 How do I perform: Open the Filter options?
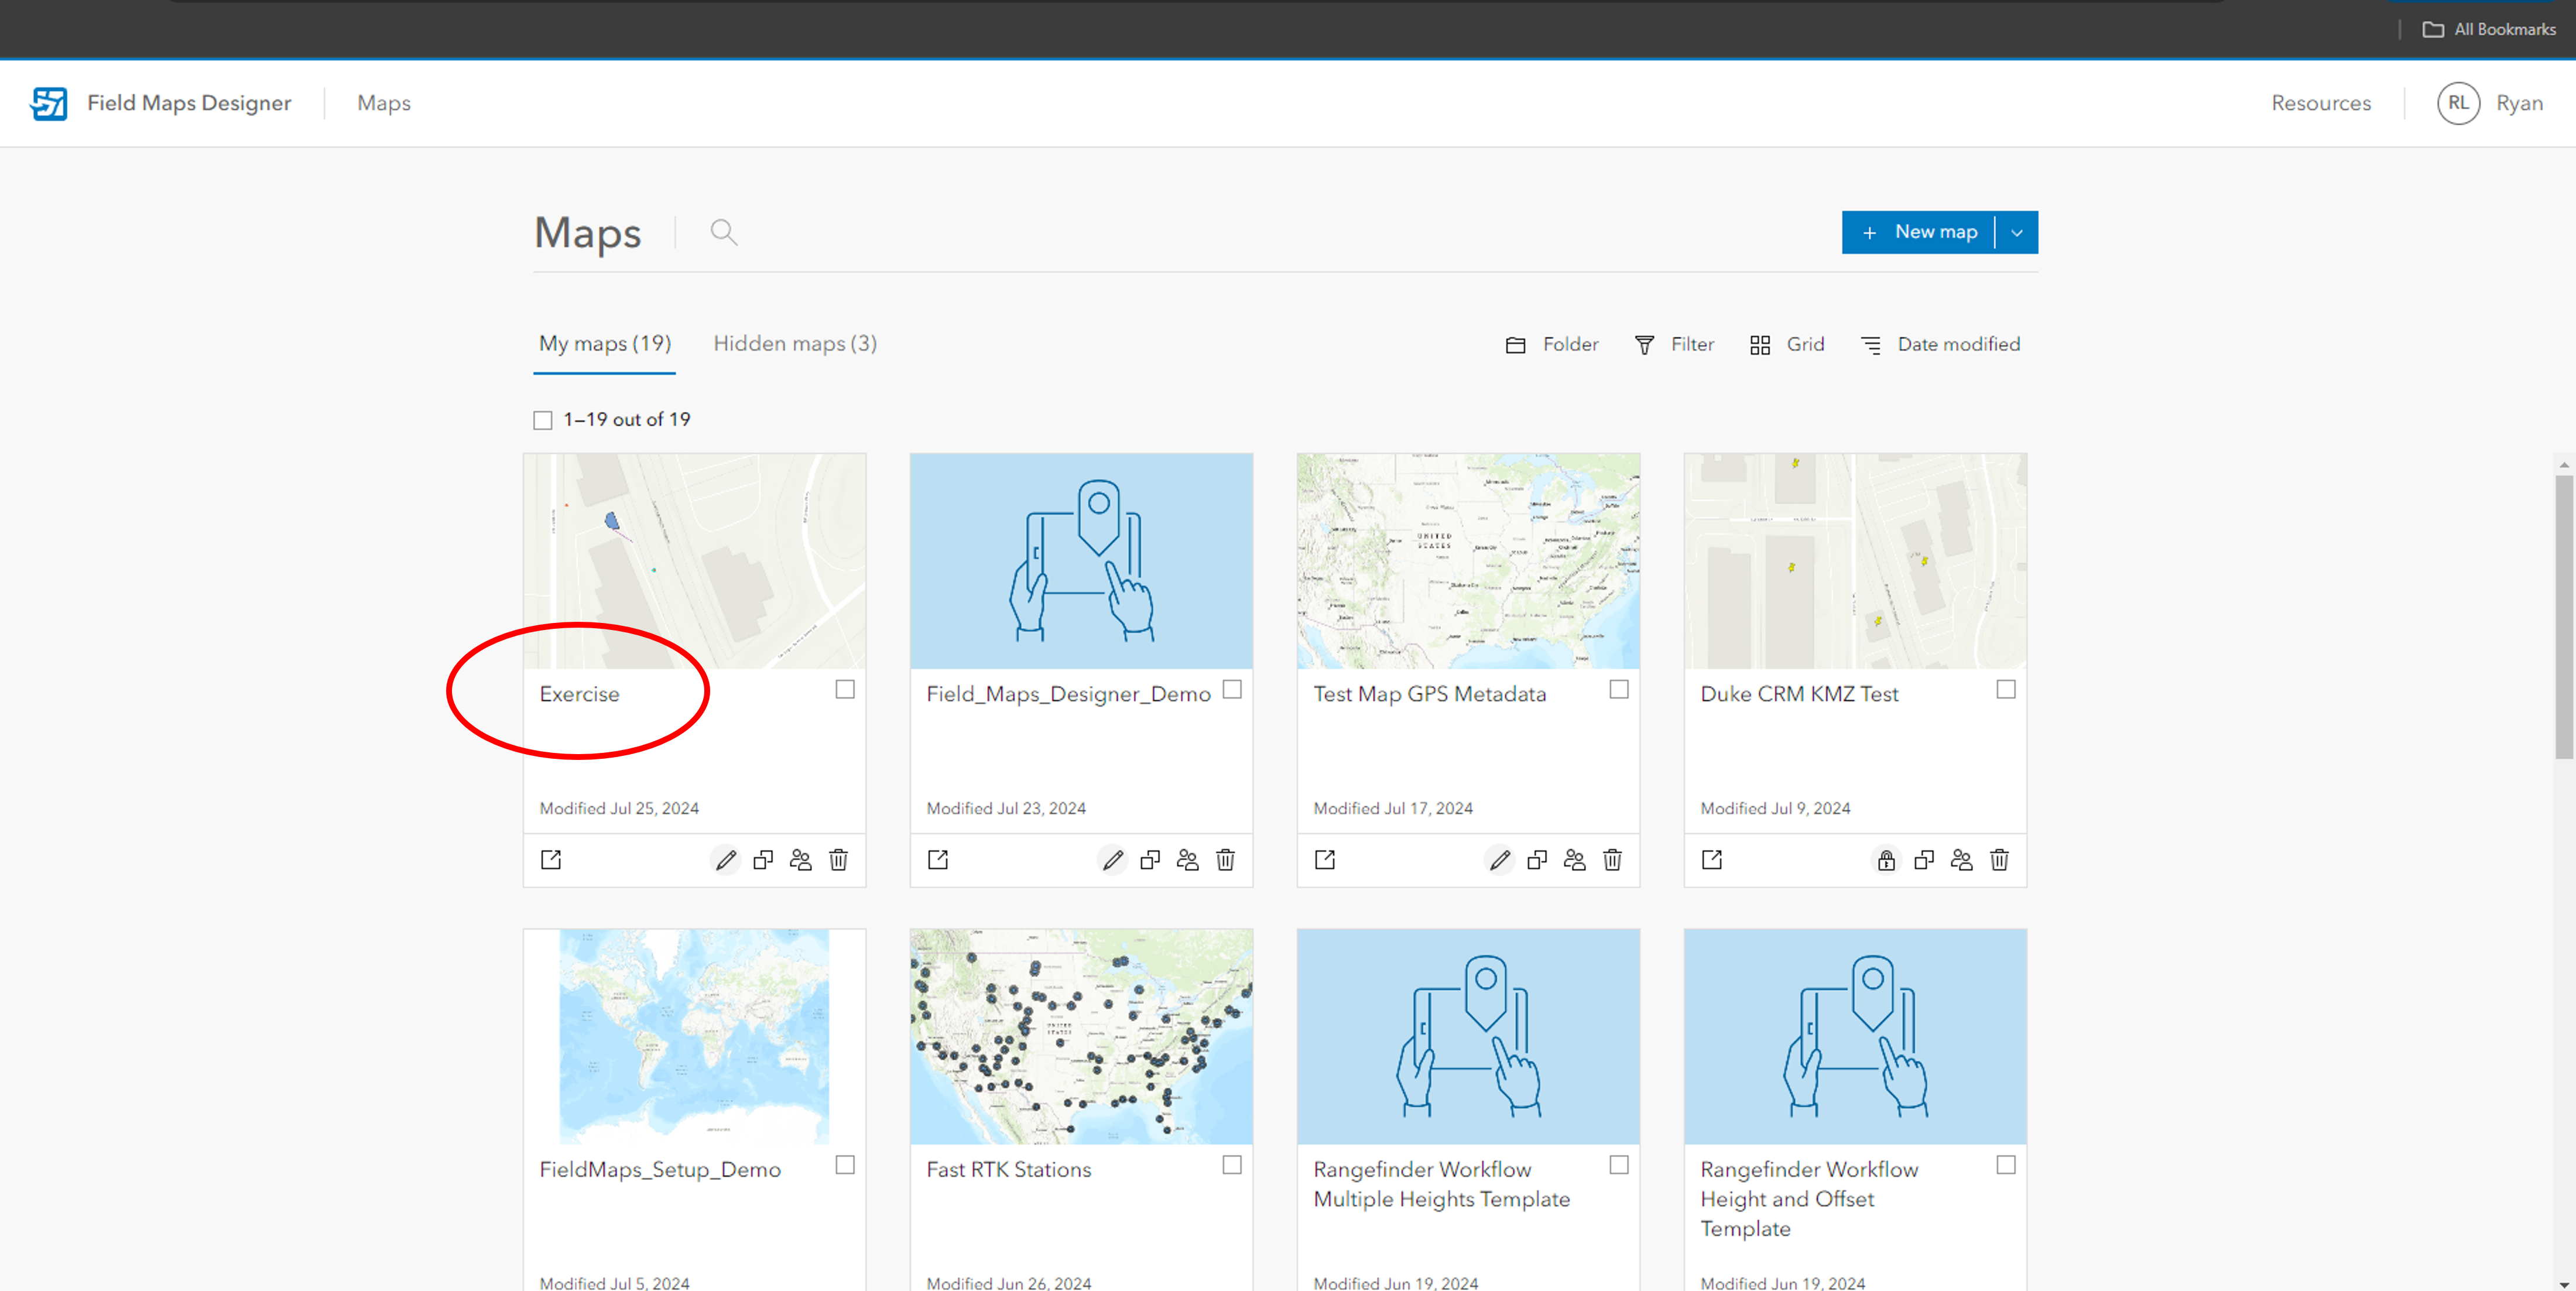pos(1674,344)
